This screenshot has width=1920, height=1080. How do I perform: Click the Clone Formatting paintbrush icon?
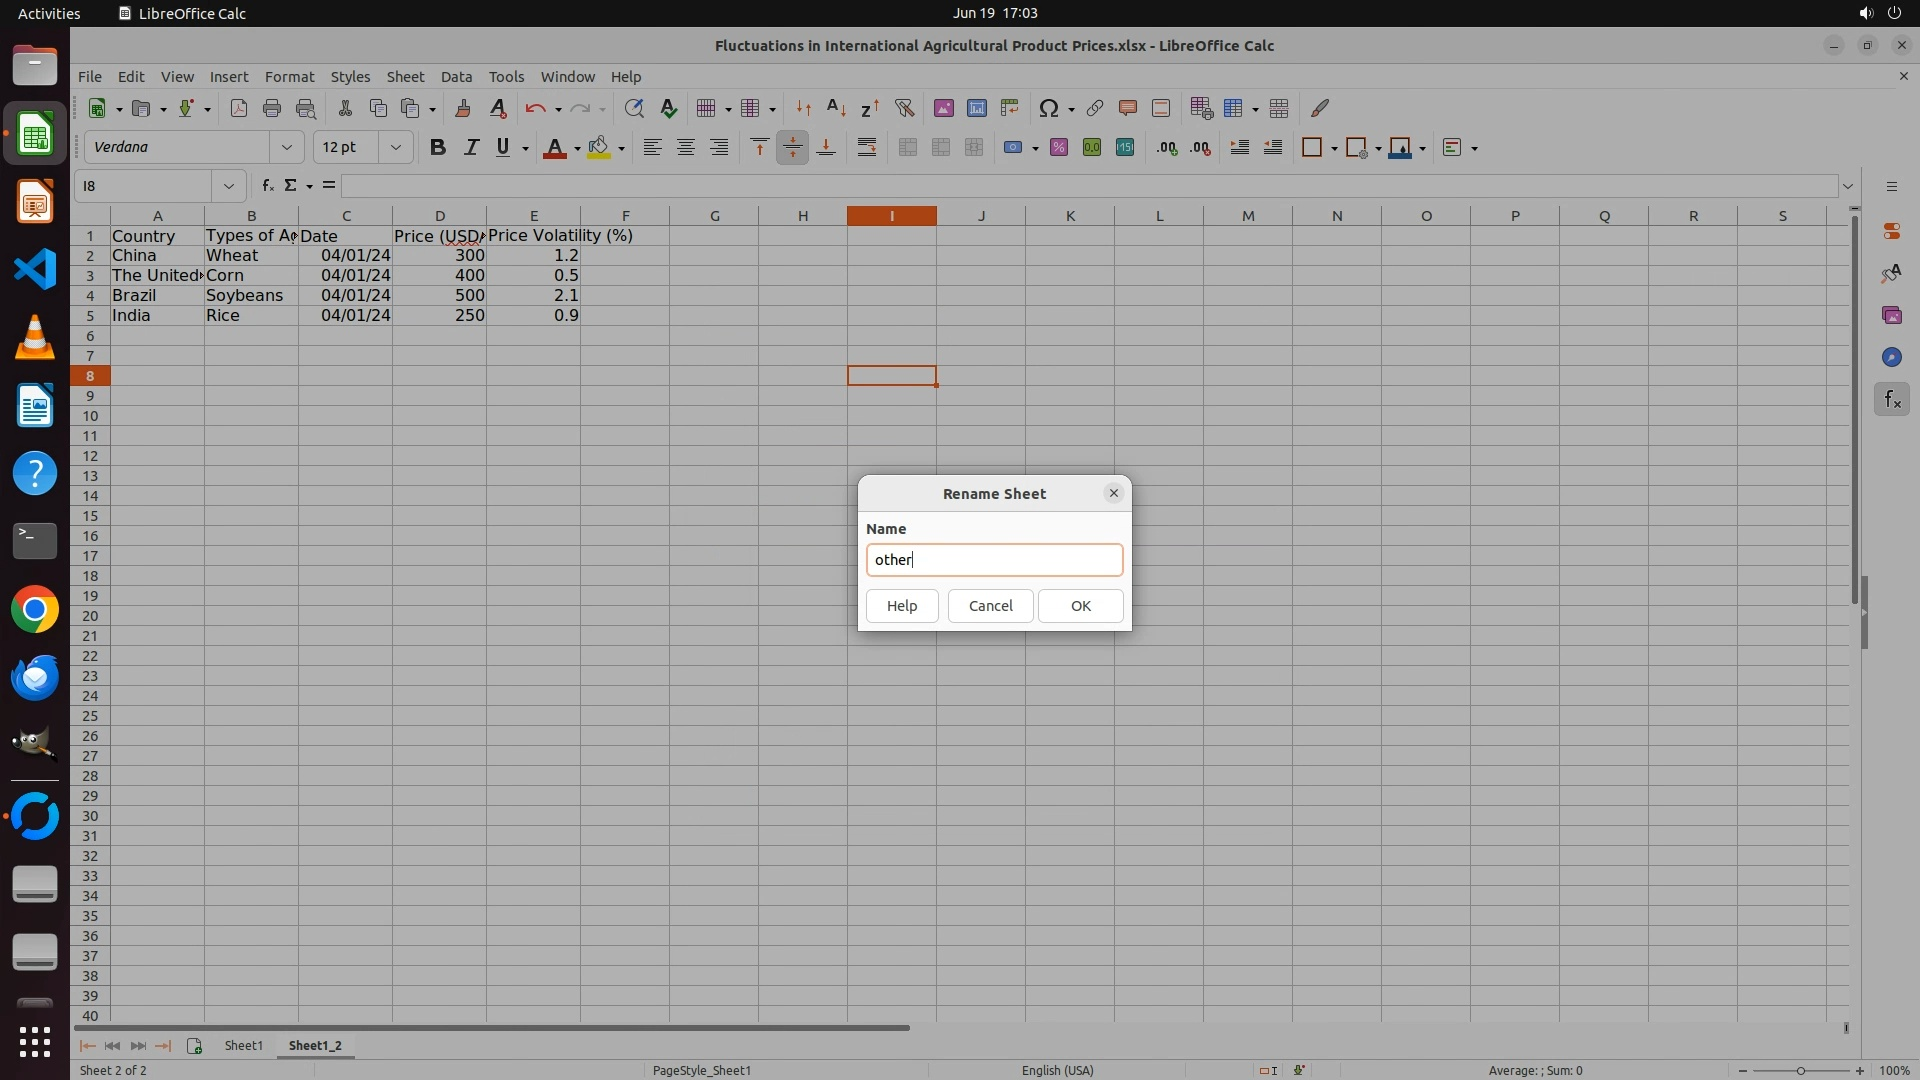pos(462,109)
